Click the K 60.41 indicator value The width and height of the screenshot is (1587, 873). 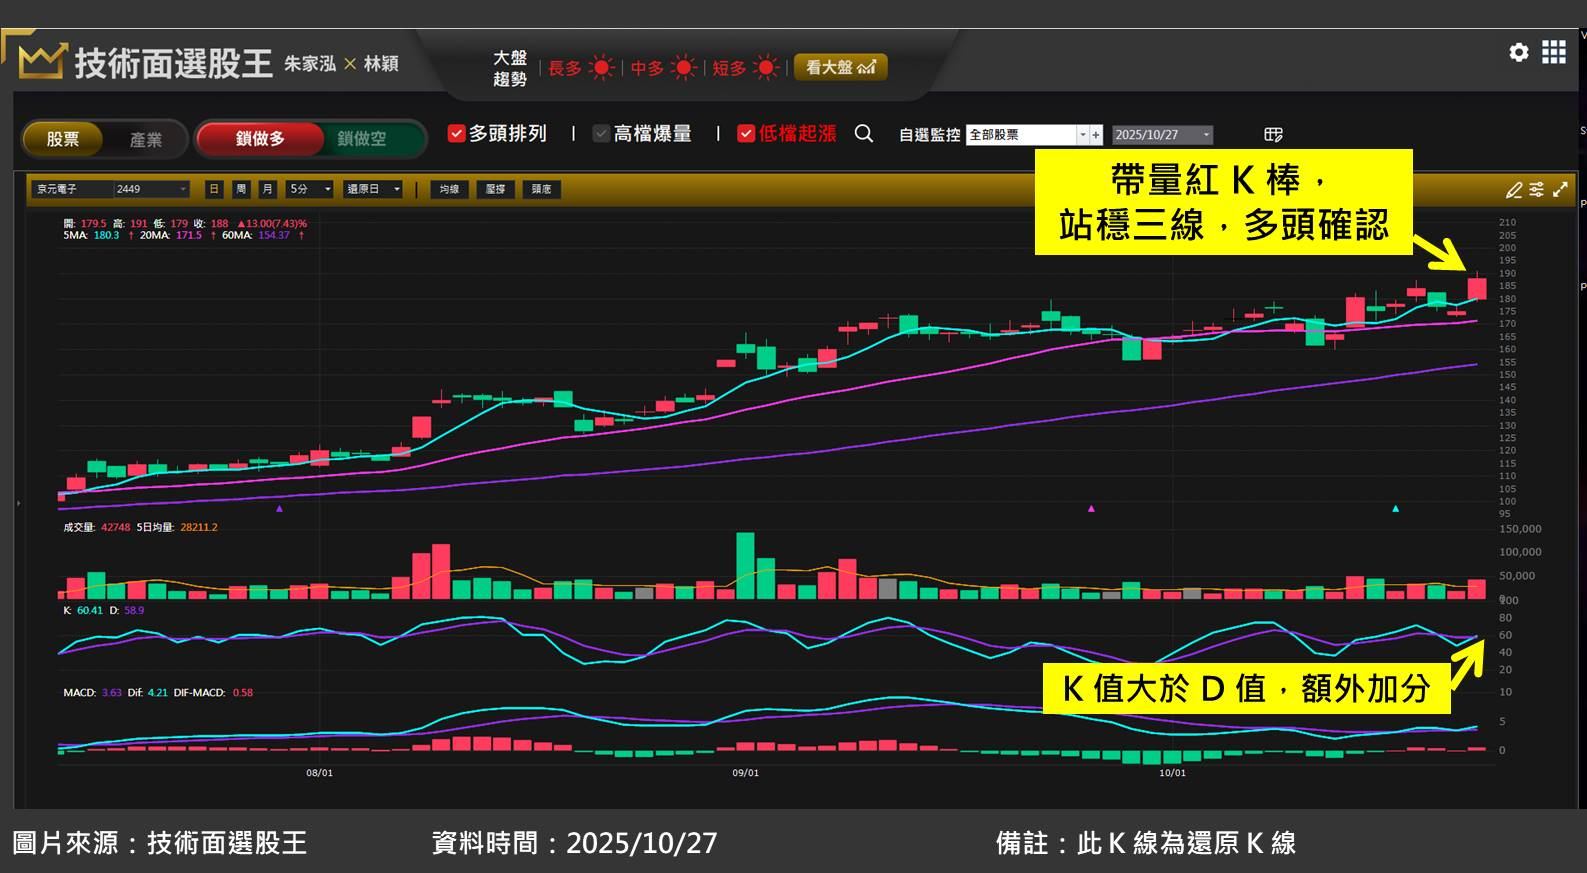coord(90,610)
